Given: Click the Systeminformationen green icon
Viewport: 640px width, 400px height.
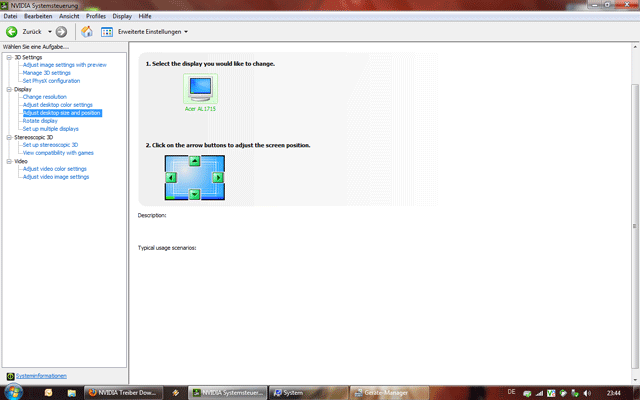Looking at the screenshot, I should (x=11, y=376).
